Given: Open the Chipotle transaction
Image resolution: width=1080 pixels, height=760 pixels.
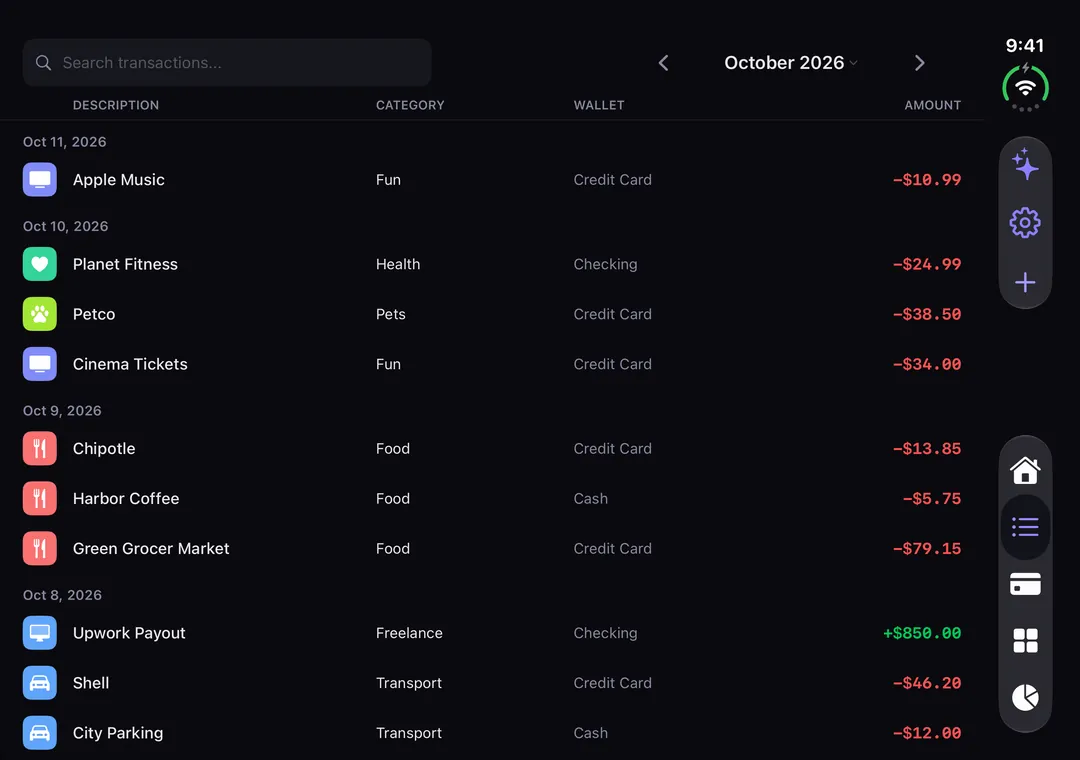Looking at the screenshot, I should (x=492, y=449).
